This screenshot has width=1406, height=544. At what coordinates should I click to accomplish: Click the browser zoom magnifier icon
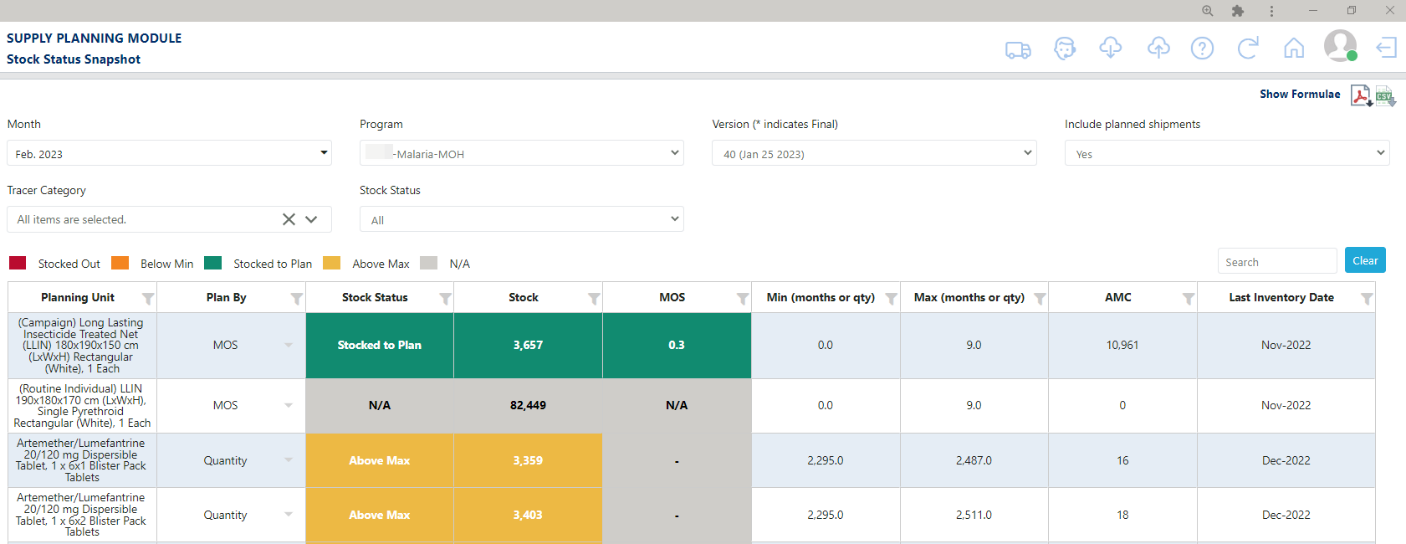[x=1208, y=11]
